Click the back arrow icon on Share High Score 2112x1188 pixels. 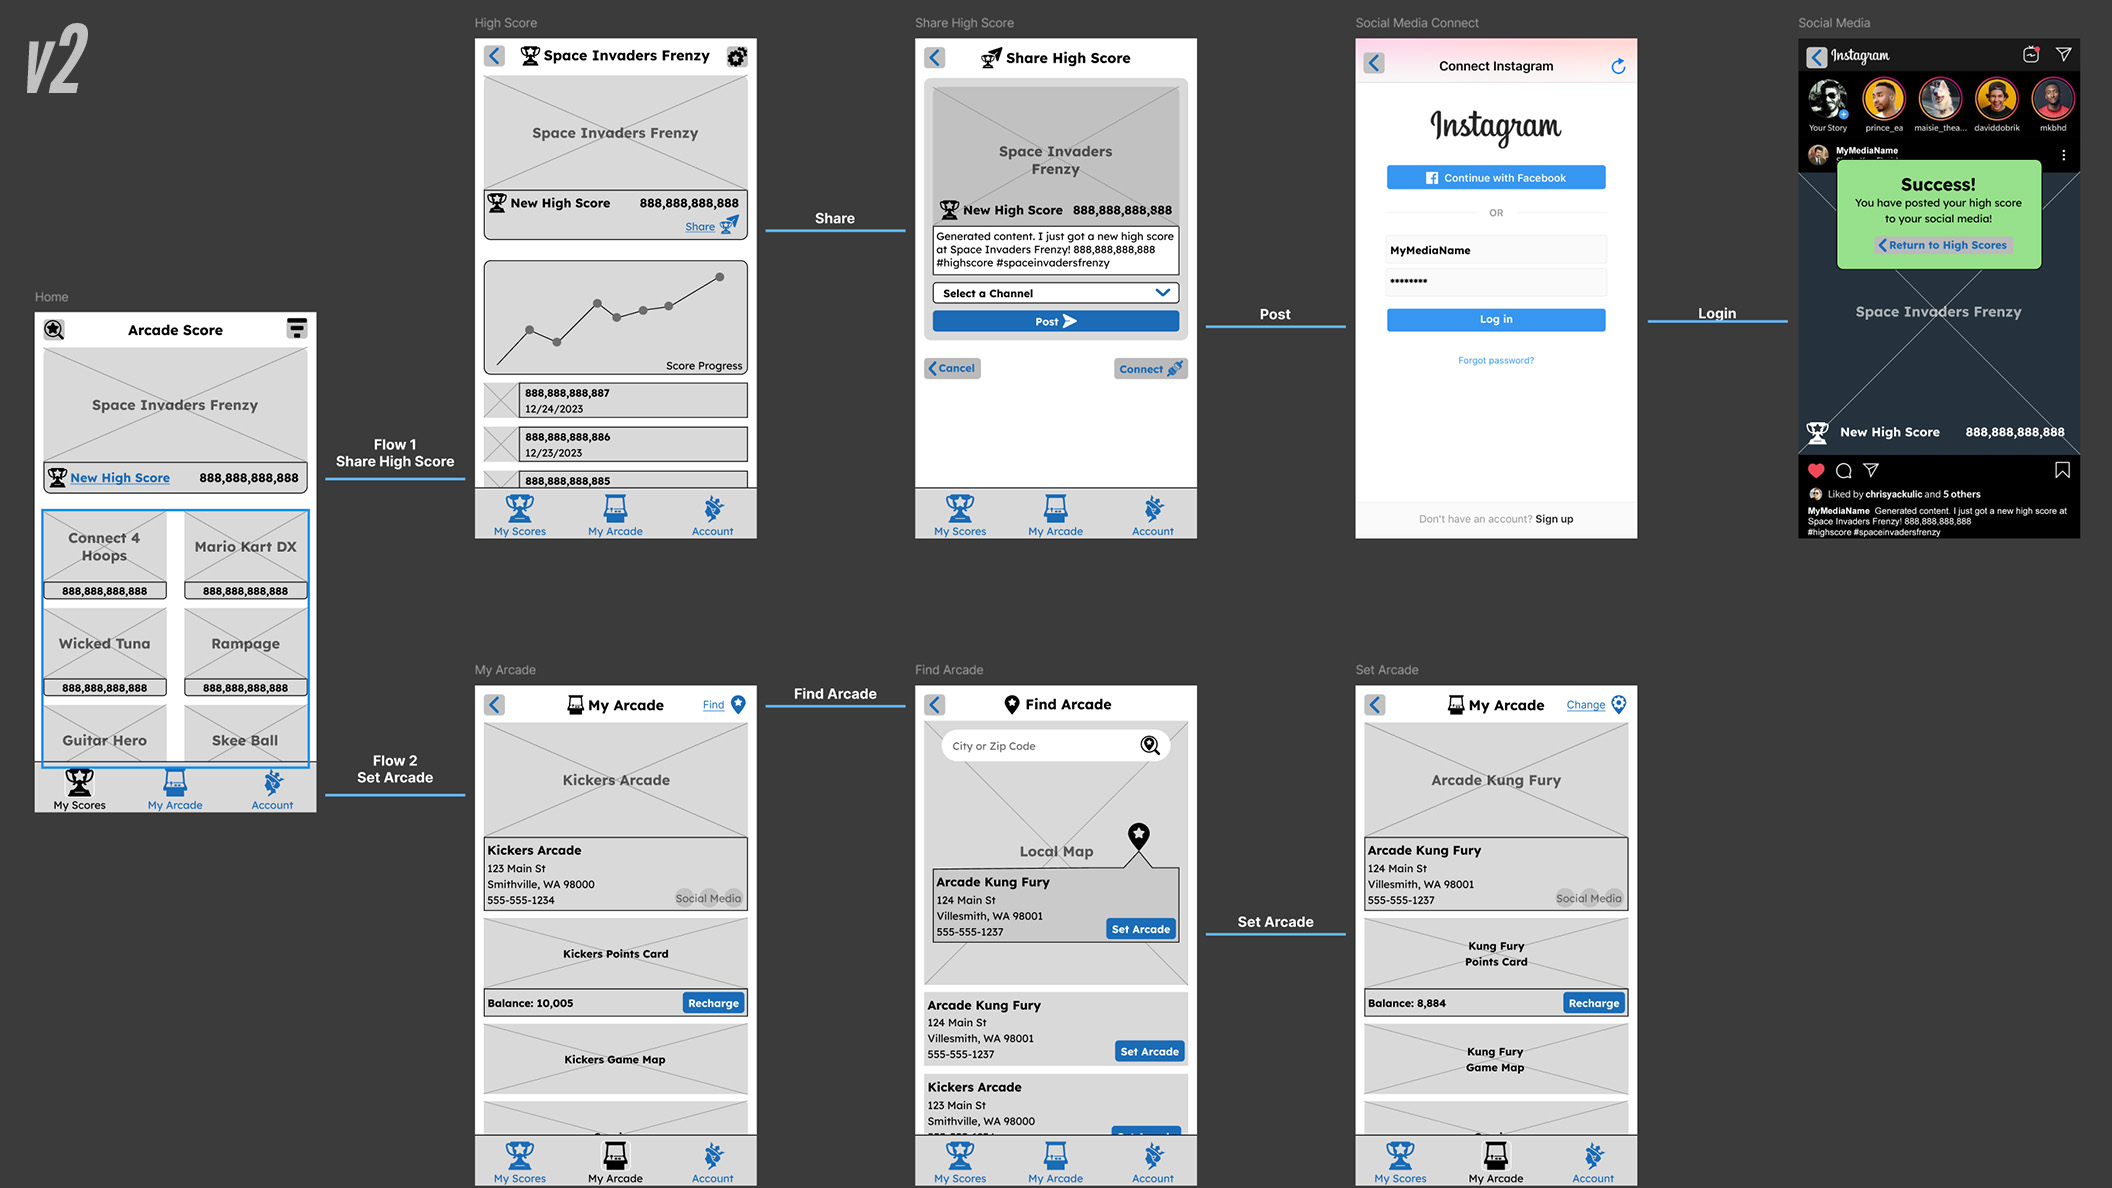coord(933,57)
